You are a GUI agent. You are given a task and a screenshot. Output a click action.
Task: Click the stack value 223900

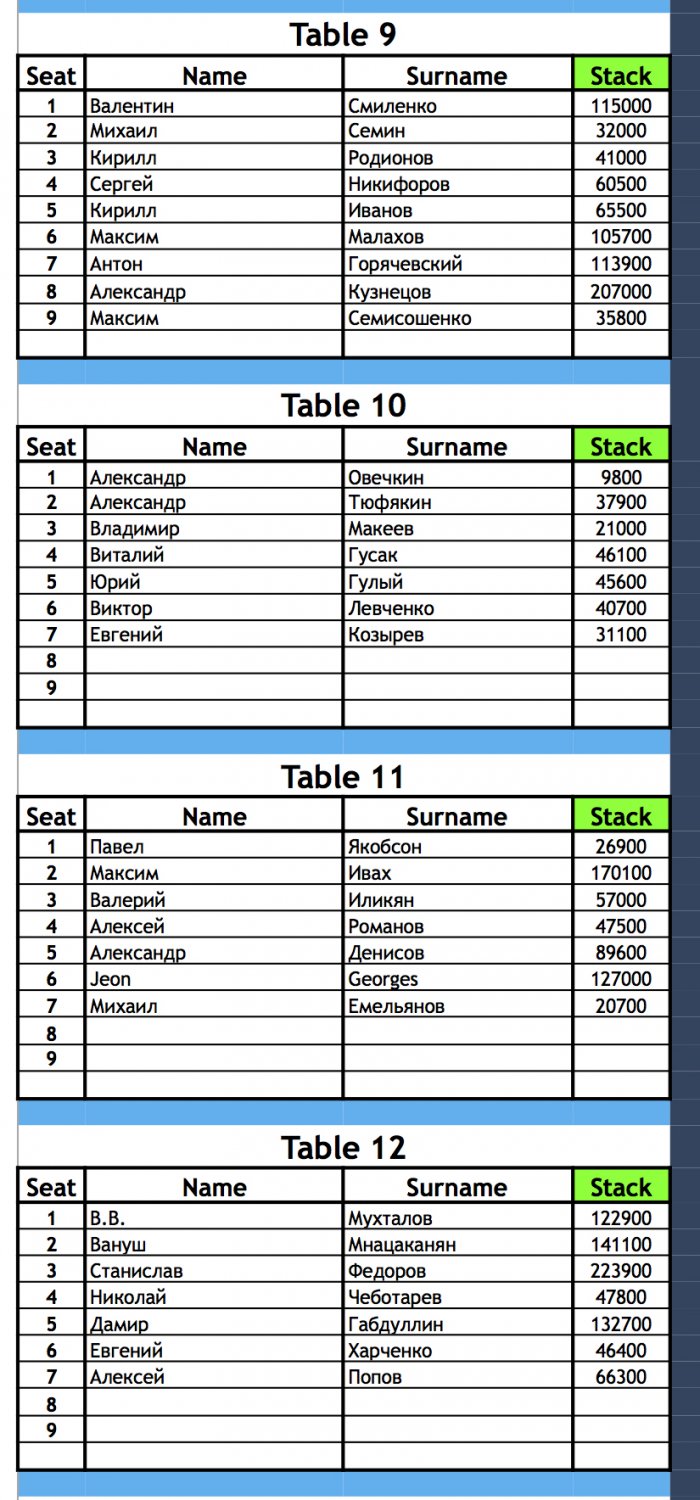point(620,1271)
